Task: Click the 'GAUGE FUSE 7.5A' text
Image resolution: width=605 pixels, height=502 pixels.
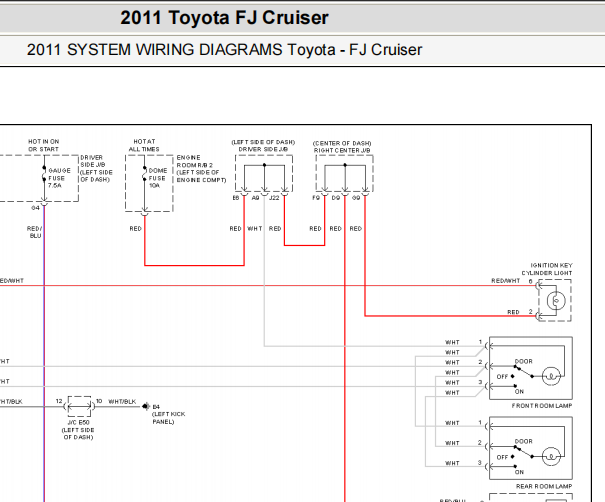Action: 59,178
